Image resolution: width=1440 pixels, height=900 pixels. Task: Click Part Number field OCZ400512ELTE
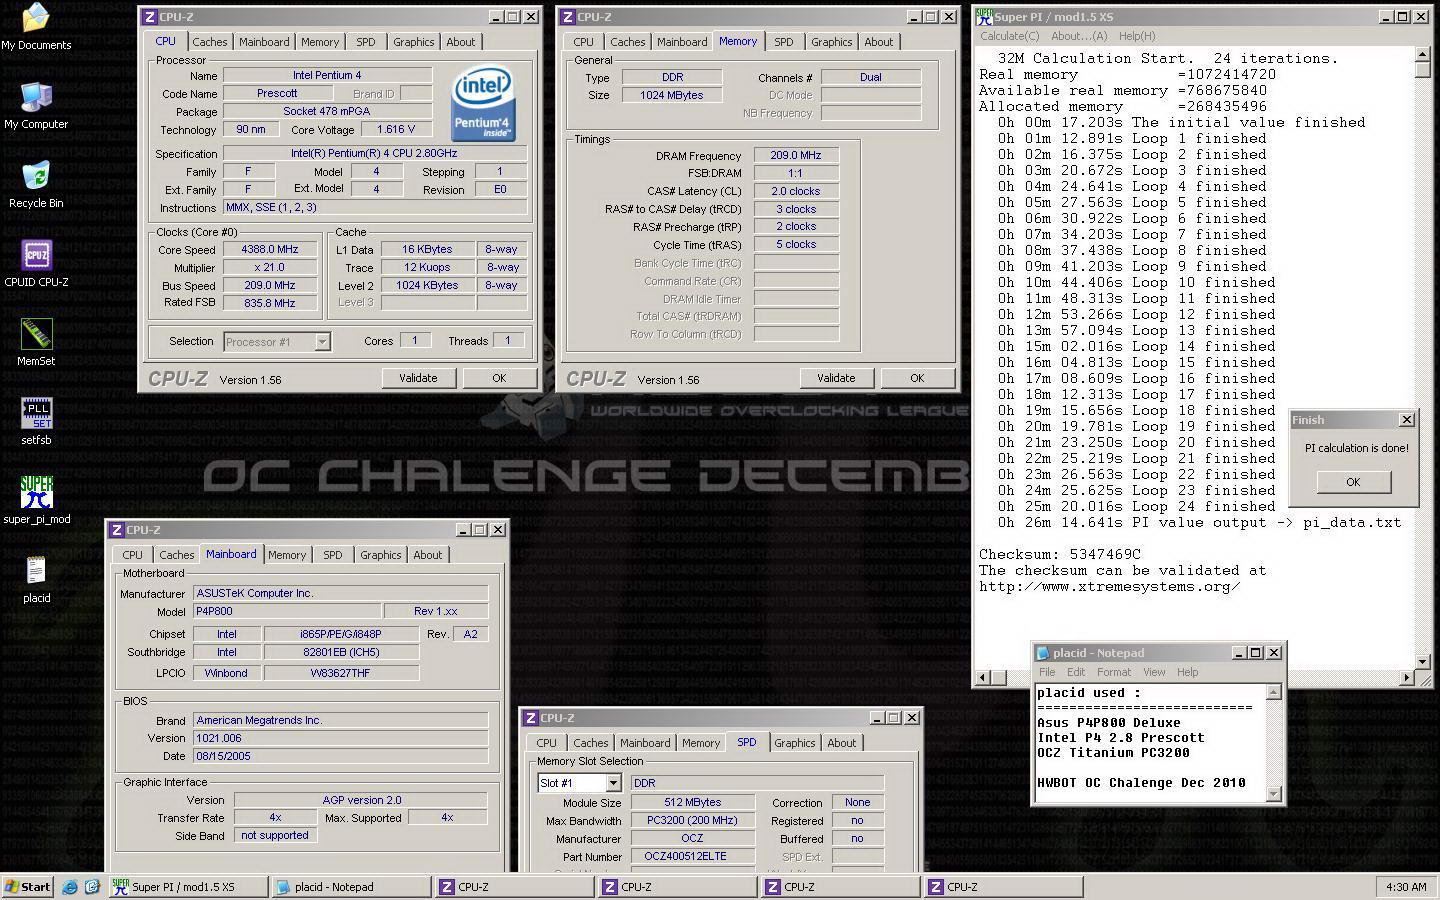click(693, 857)
